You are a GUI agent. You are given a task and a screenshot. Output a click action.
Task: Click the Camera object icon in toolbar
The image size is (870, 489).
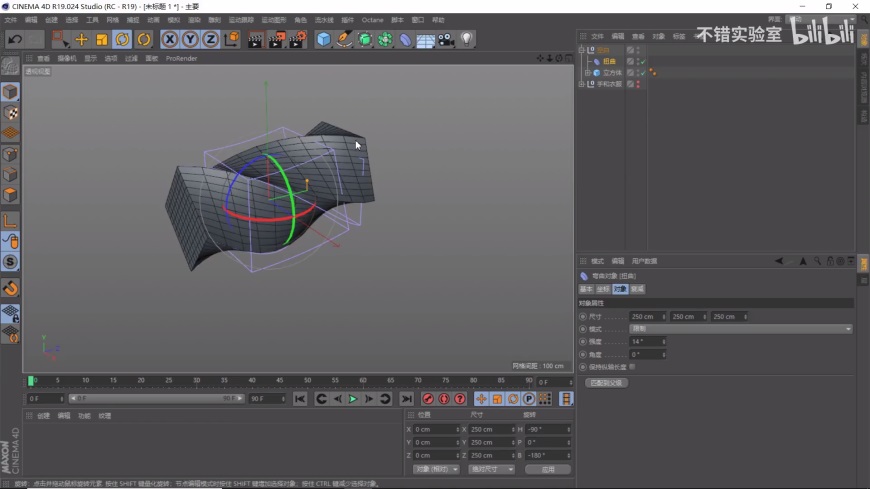446,39
